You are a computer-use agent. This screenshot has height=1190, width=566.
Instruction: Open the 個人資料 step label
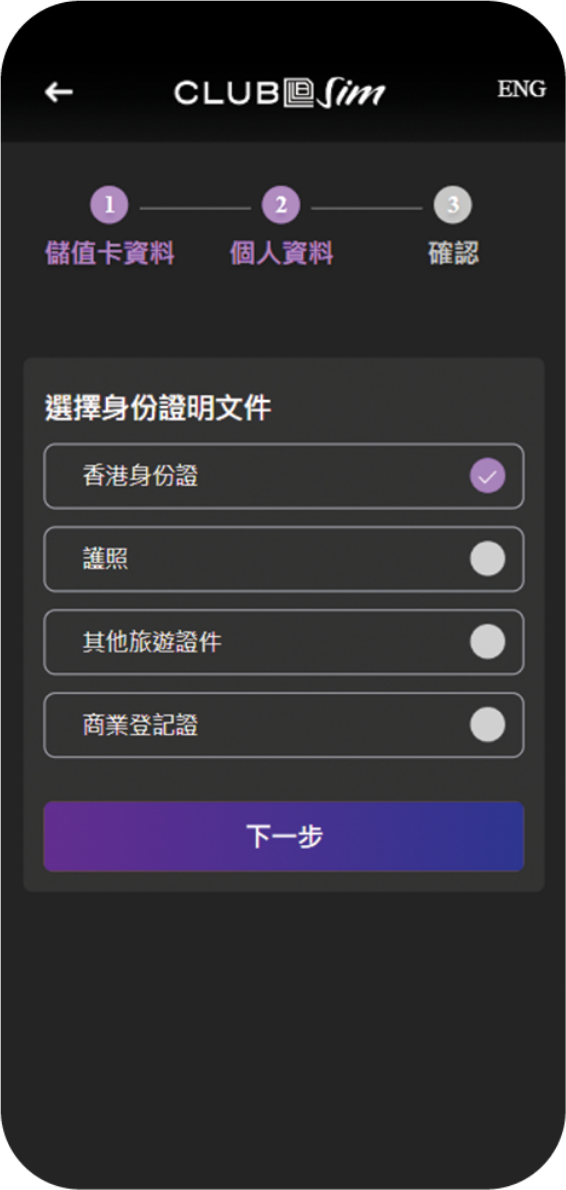pyautogui.click(x=281, y=253)
